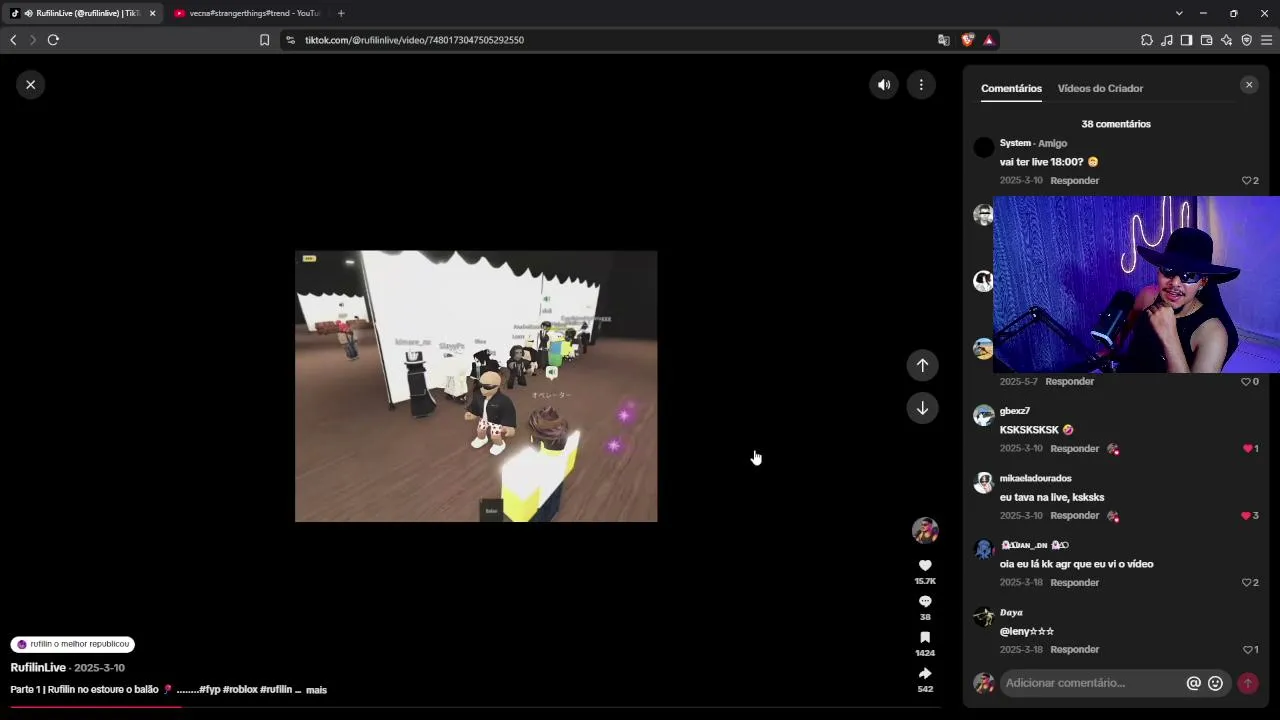Image resolution: width=1280 pixels, height=720 pixels.
Task: Open the video more options menu
Action: pos(921,85)
